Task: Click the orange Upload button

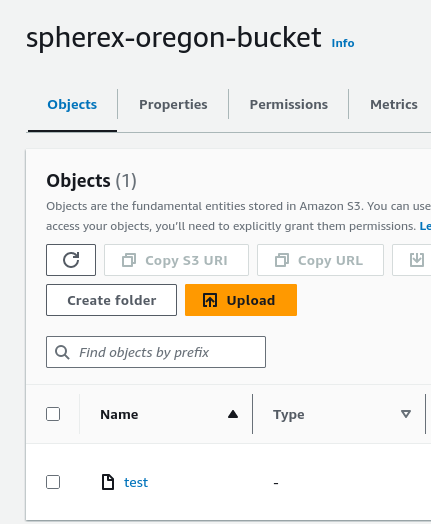Action: click(x=241, y=300)
